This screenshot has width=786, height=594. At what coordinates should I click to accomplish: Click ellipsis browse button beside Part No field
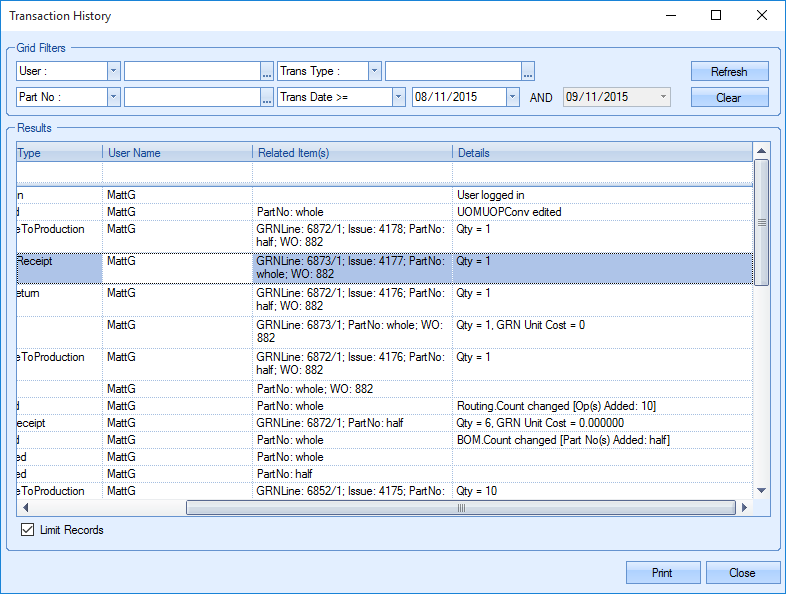(x=267, y=97)
